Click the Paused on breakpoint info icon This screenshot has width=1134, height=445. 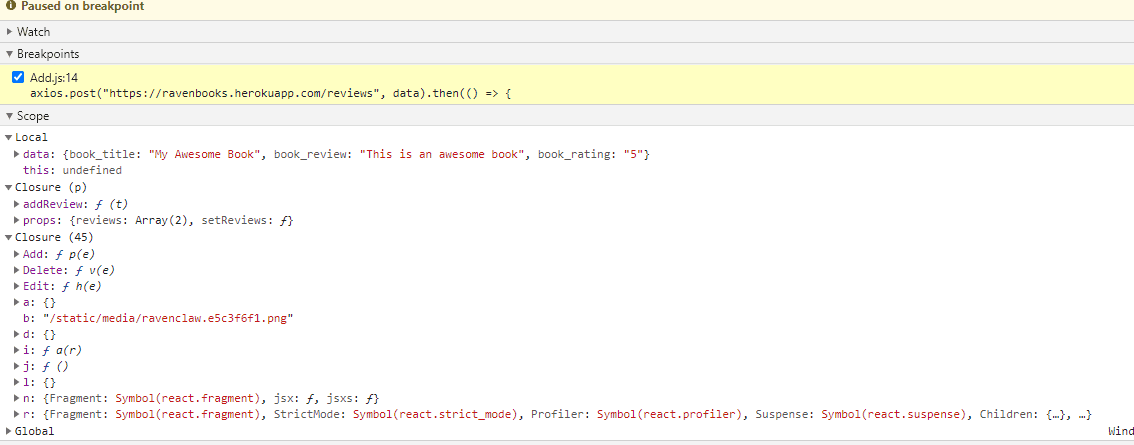pos(10,6)
